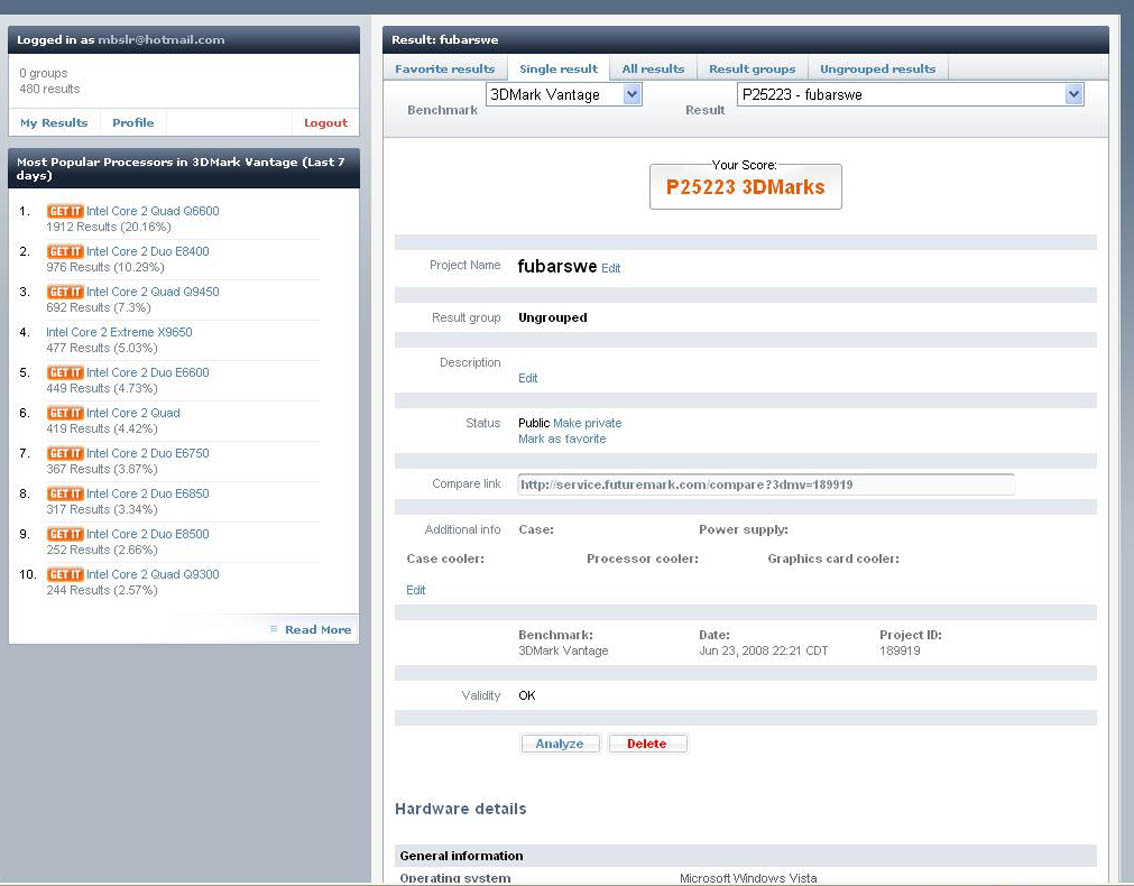
Task: Click Edit under Description
Action: [527, 378]
